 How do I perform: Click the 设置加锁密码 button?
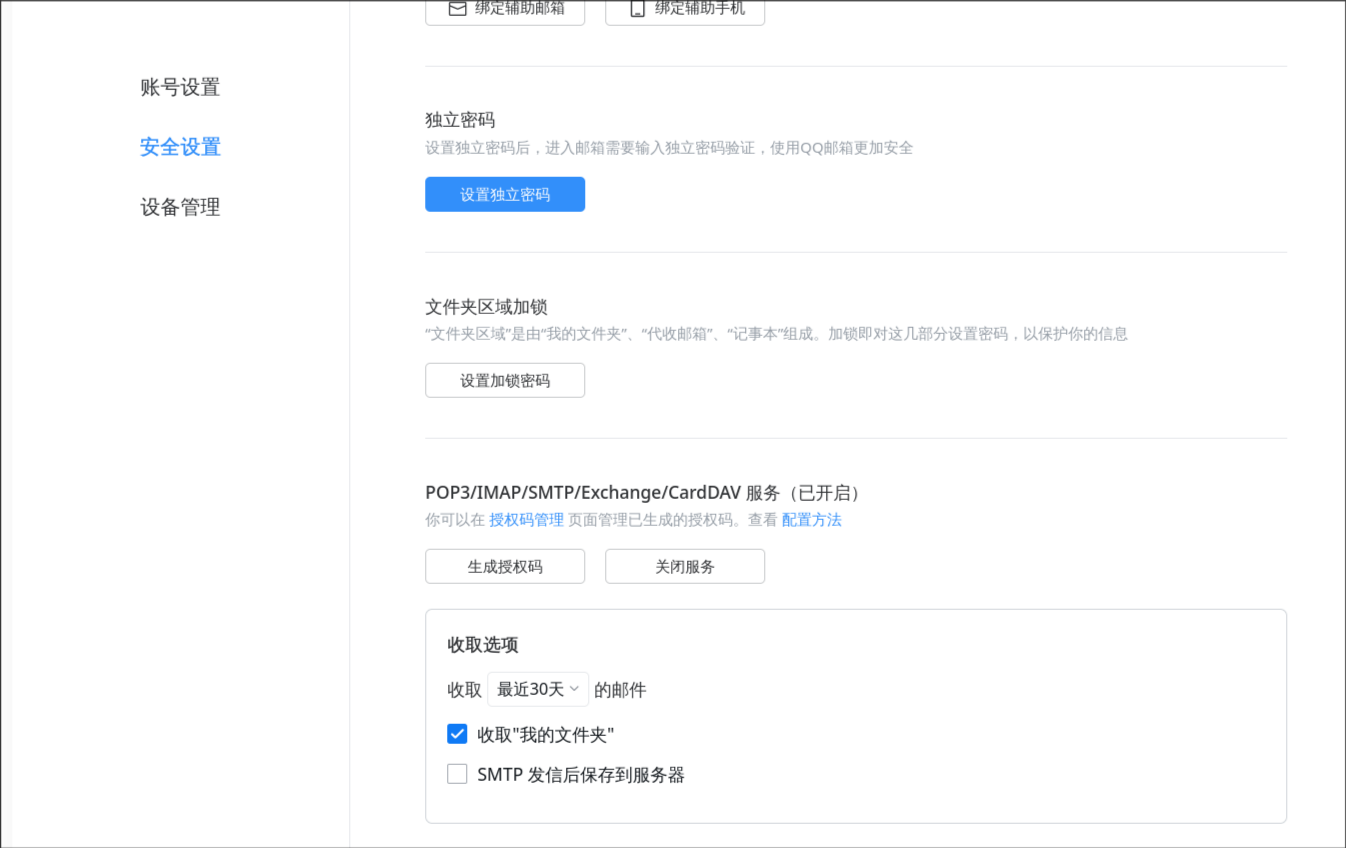tap(505, 380)
